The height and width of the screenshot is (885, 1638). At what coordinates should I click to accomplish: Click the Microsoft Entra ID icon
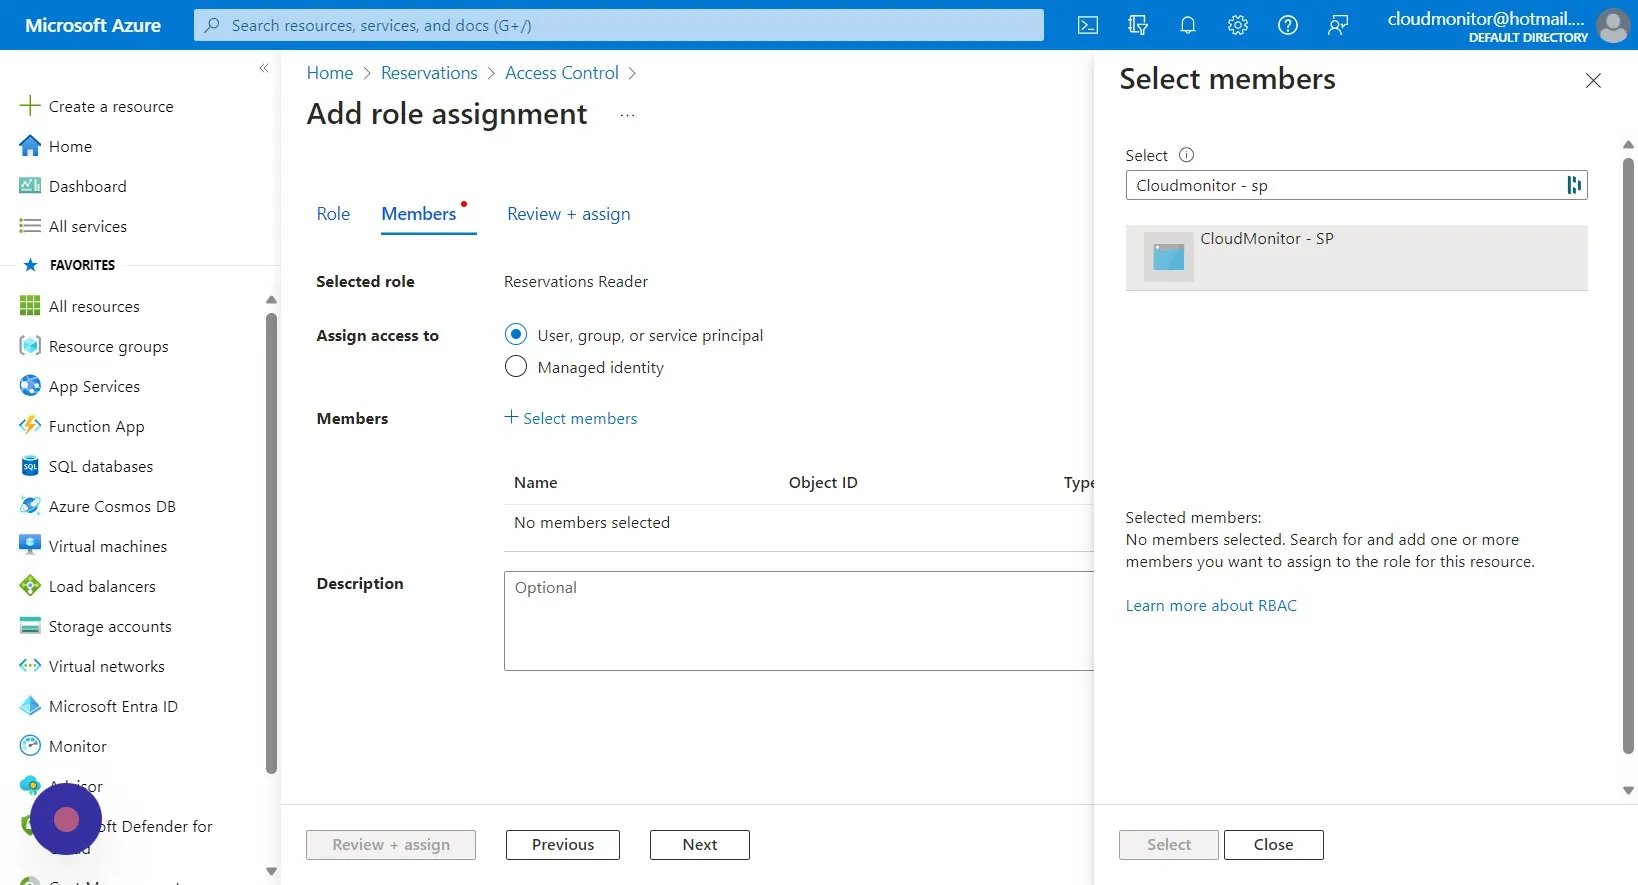tap(30, 706)
